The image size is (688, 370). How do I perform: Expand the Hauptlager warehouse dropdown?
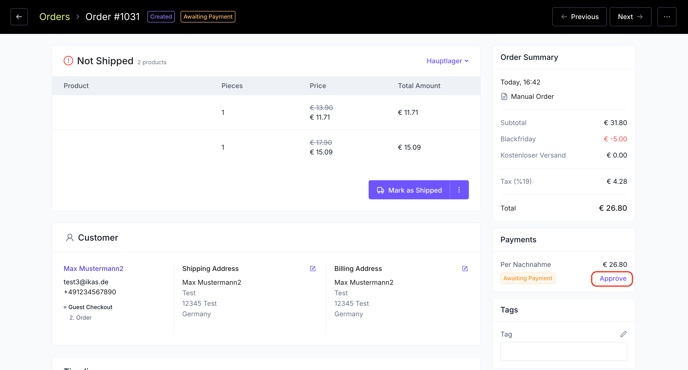[448, 61]
